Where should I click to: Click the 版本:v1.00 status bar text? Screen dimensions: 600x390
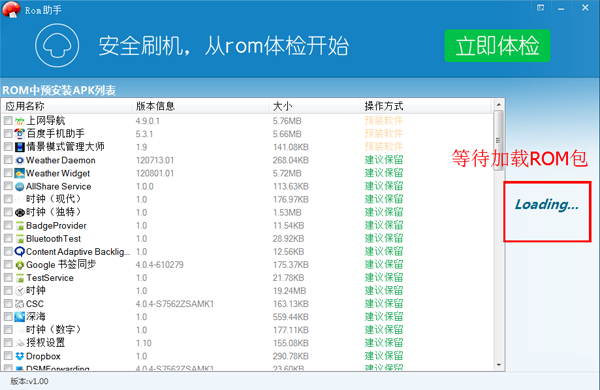pos(29,381)
